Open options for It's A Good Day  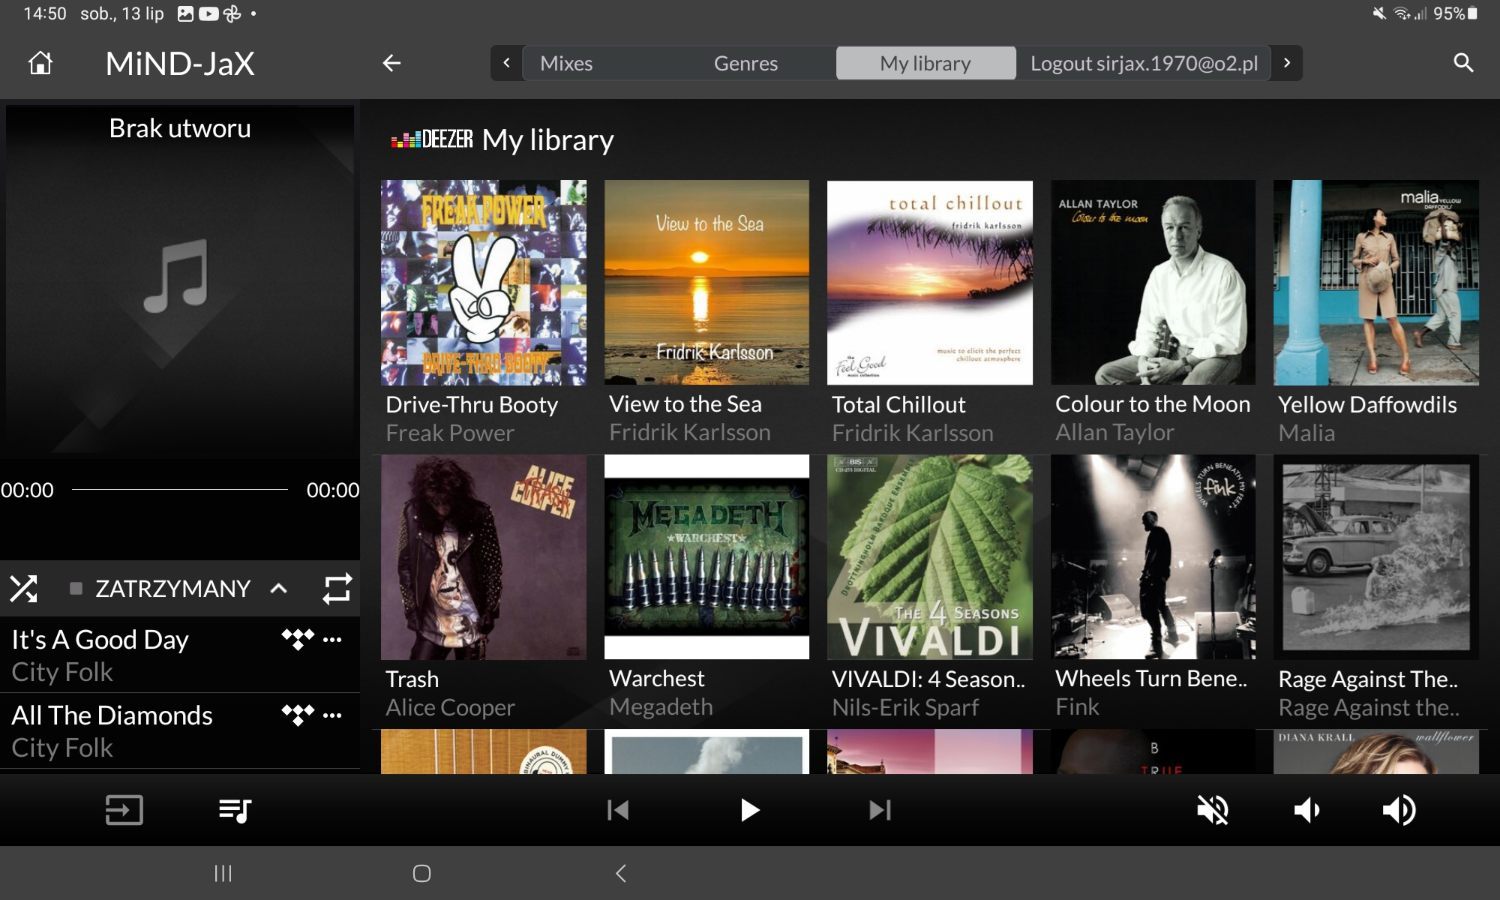point(333,639)
